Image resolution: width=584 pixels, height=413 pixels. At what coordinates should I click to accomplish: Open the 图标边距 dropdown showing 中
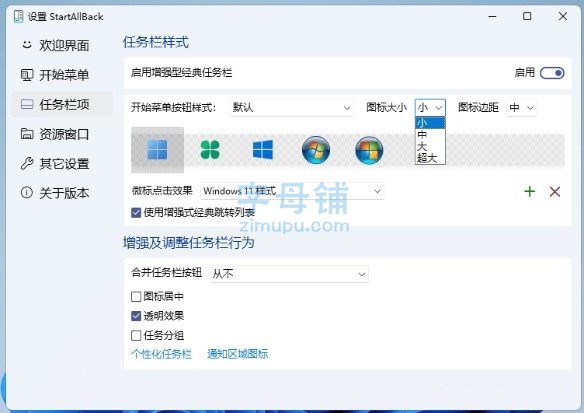tap(521, 108)
